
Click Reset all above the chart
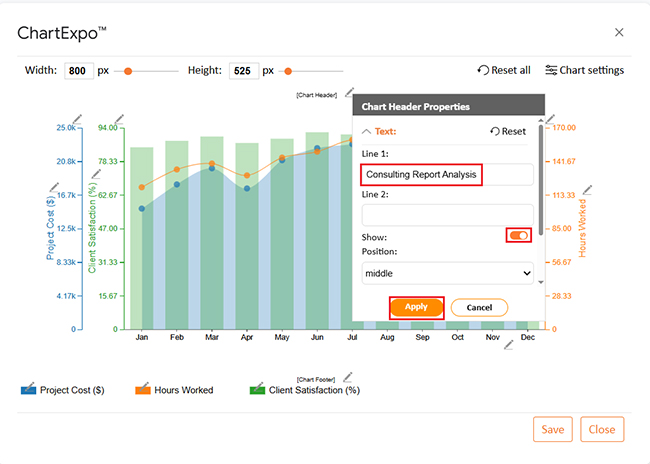coord(504,70)
